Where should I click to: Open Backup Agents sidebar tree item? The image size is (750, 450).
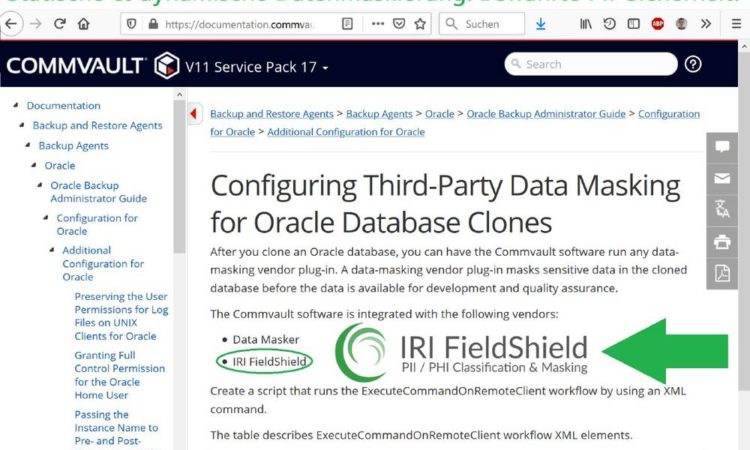pyautogui.click(x=74, y=146)
